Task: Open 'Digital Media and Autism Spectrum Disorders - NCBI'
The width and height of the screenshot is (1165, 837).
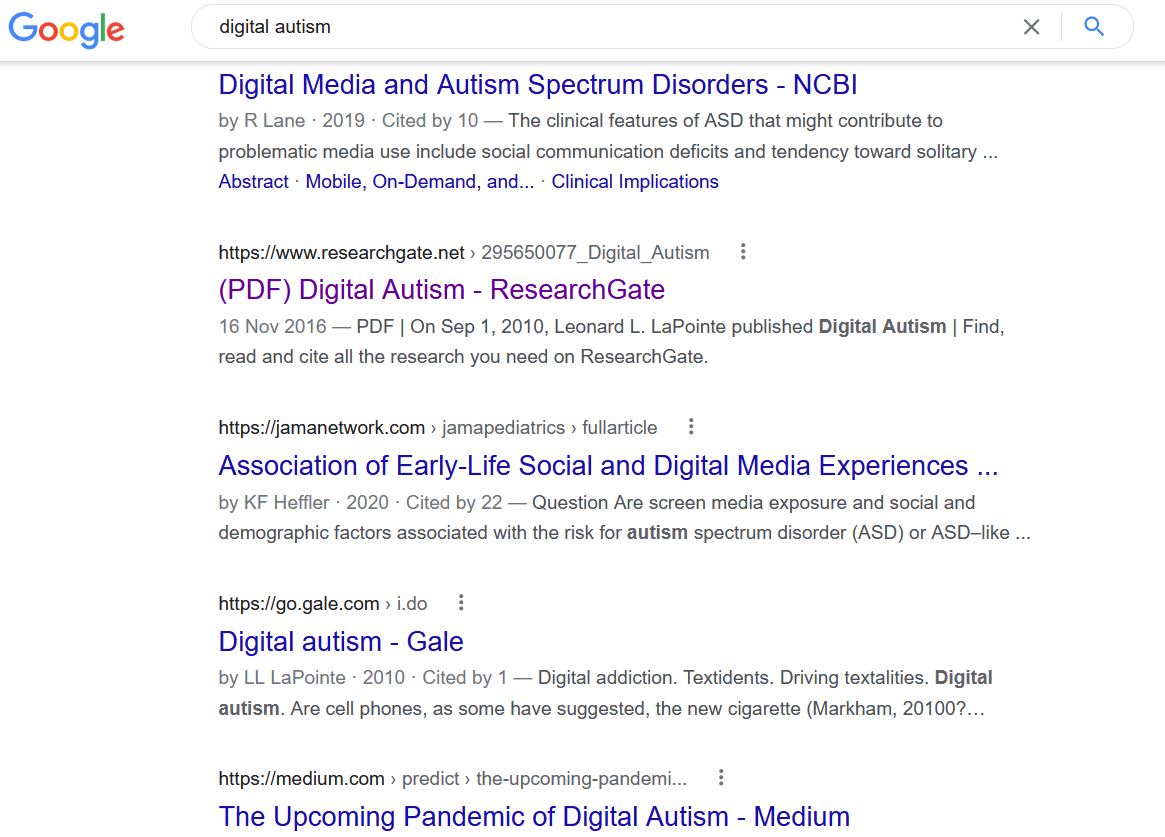Action: (538, 84)
